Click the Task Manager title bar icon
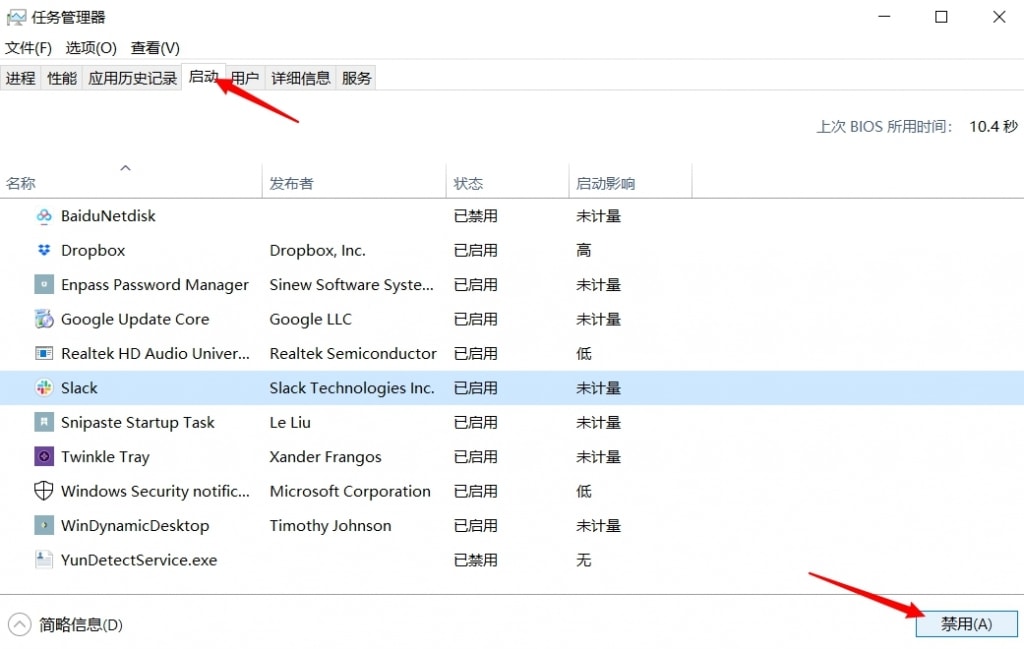Viewport: 1024px width, 649px height. pos(16,18)
